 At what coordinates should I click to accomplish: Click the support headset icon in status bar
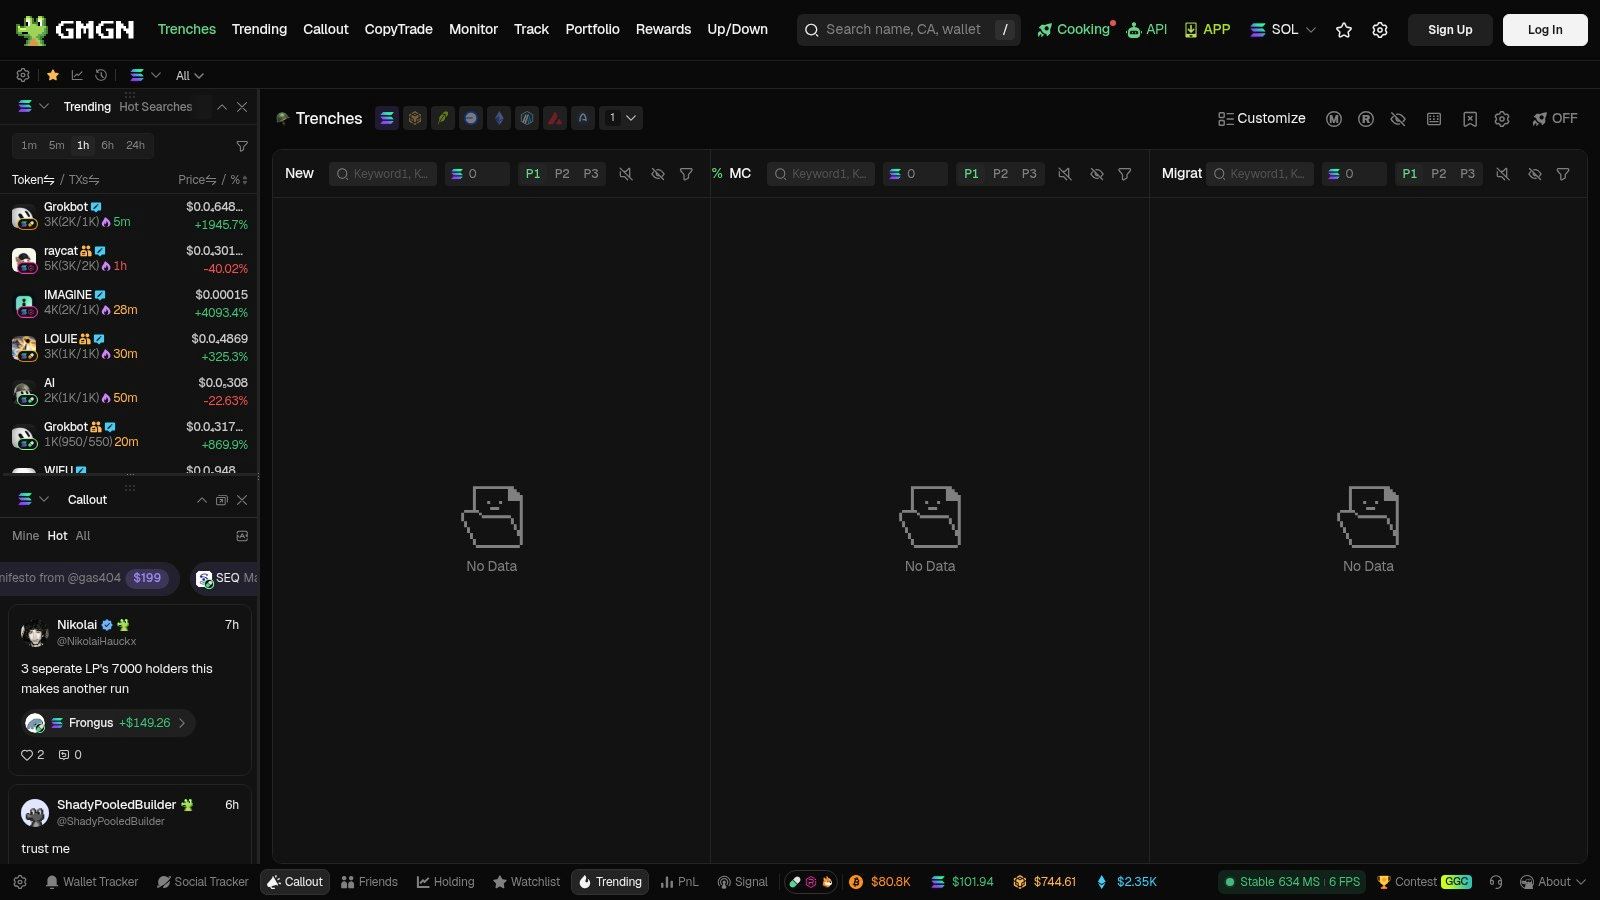tap(1496, 882)
